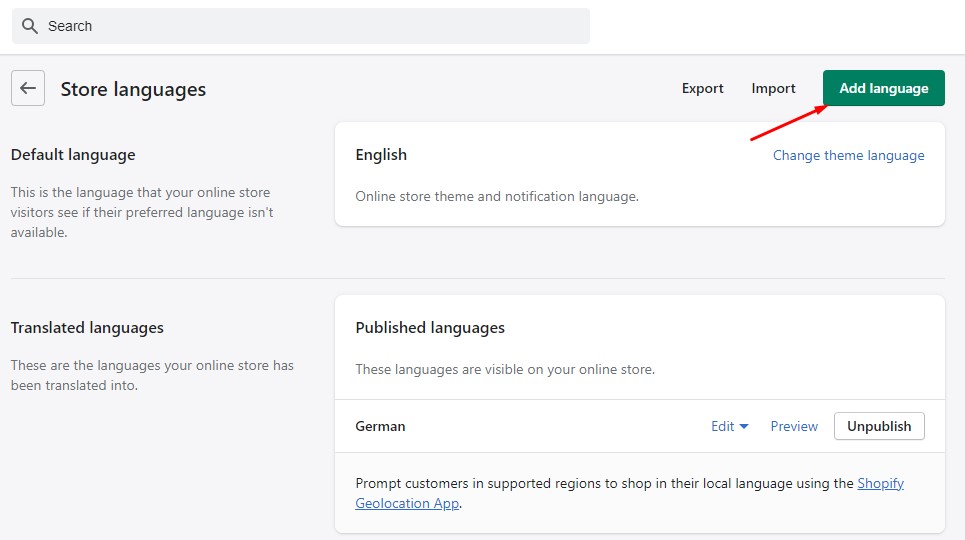Viewport: 965px width, 540px height.
Task: Go back using the arrow button
Action: [28, 88]
